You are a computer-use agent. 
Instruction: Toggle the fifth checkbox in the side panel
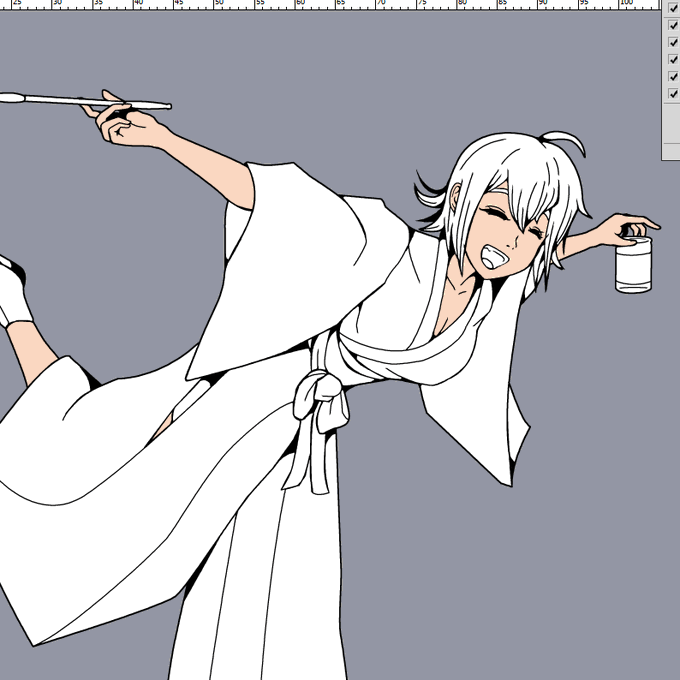coord(673,76)
